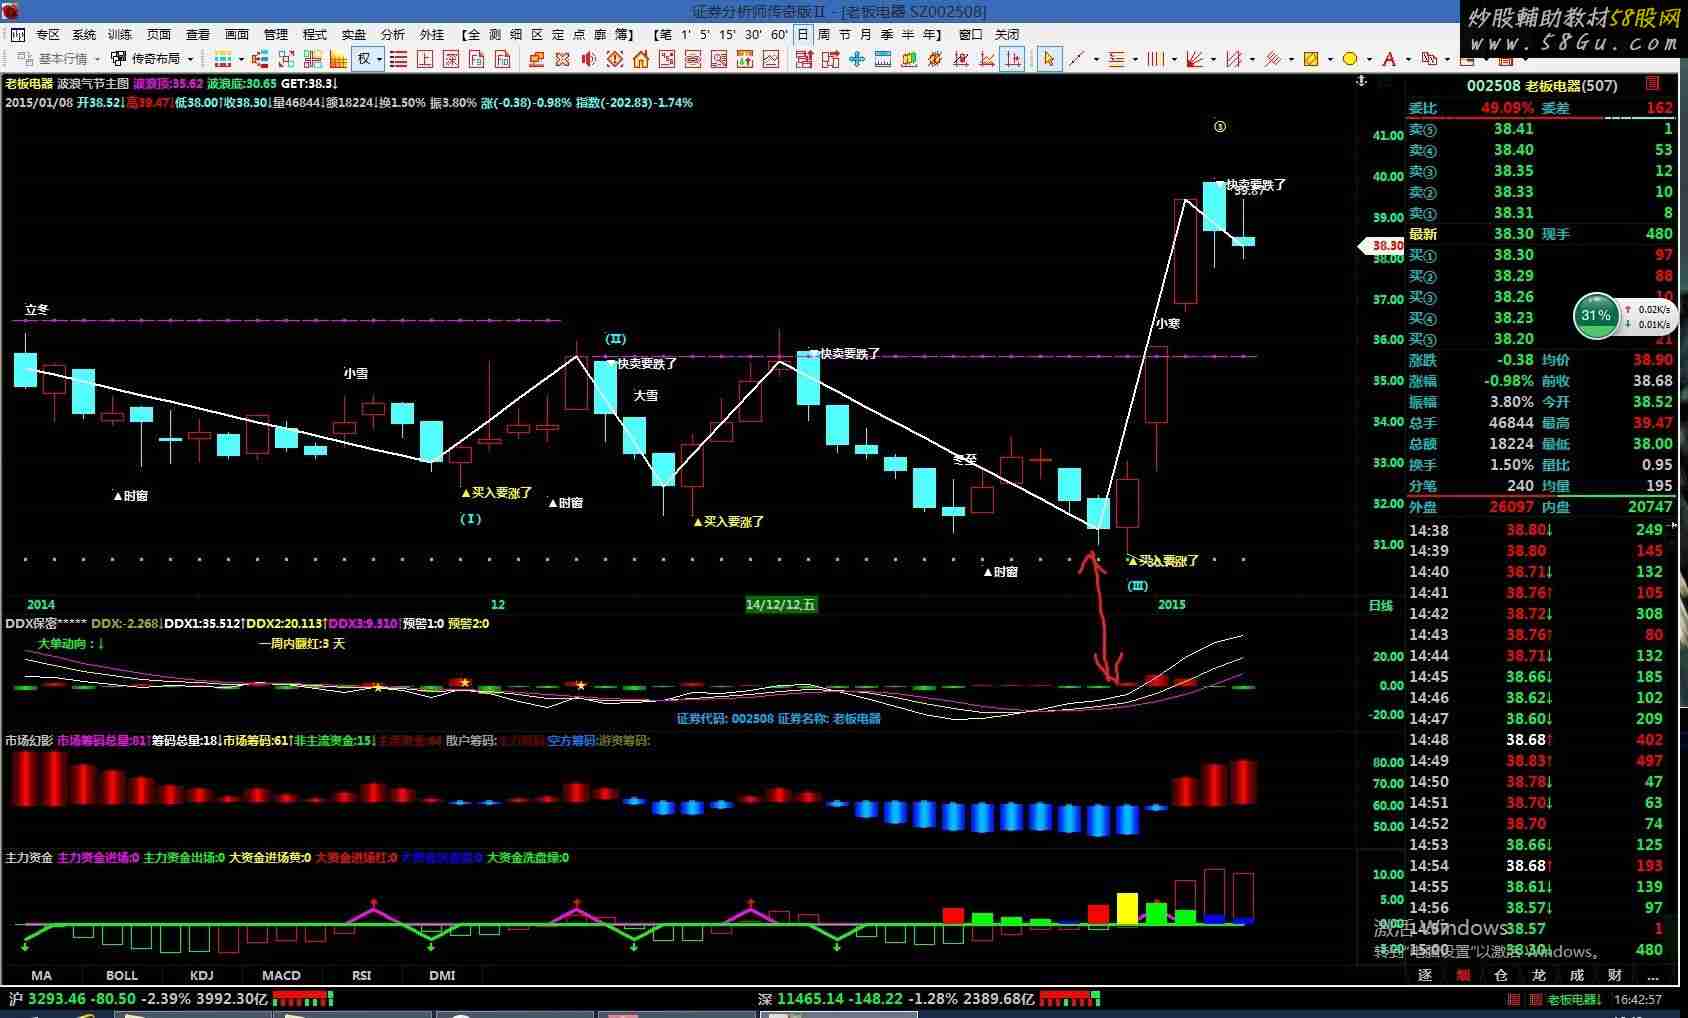Click the 14/12/12,五 date label on timeline
This screenshot has height=1018, width=1688.
780,604
